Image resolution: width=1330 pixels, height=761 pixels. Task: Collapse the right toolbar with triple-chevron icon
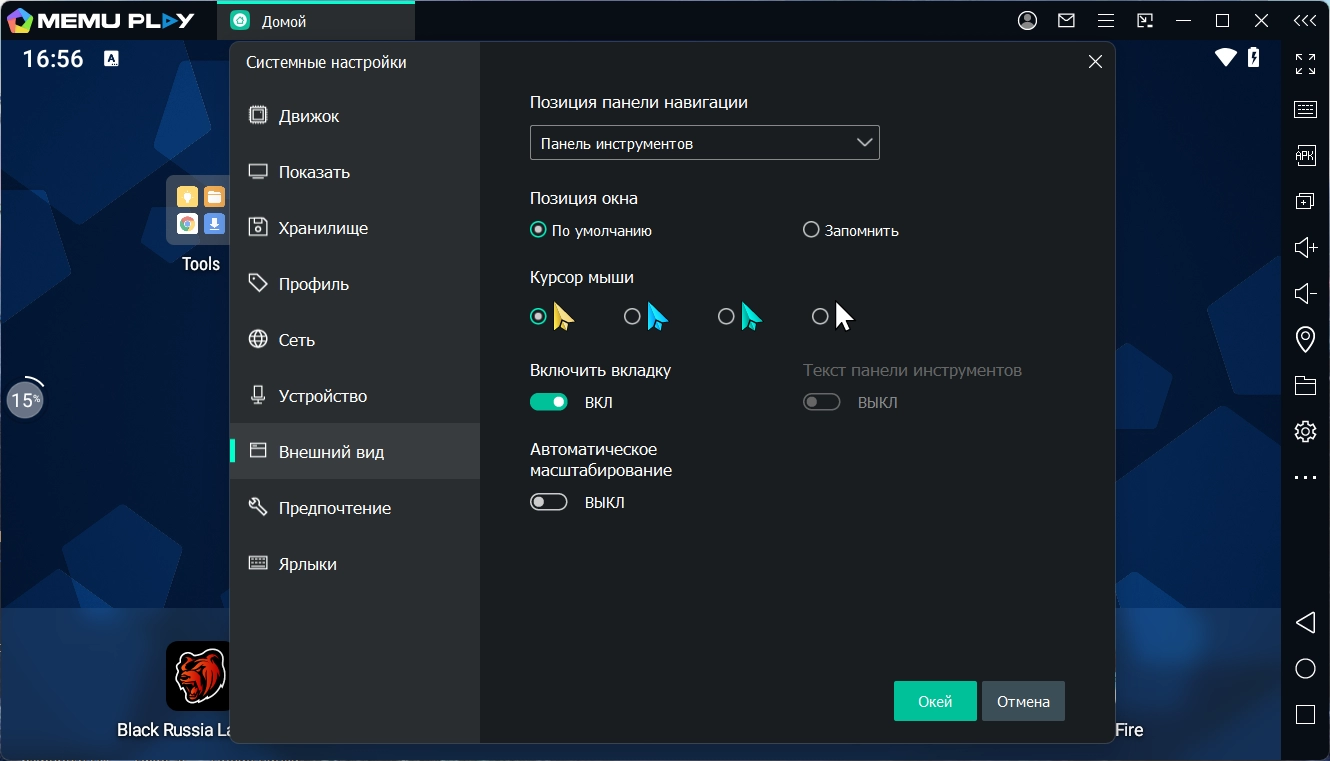[x=1305, y=20]
